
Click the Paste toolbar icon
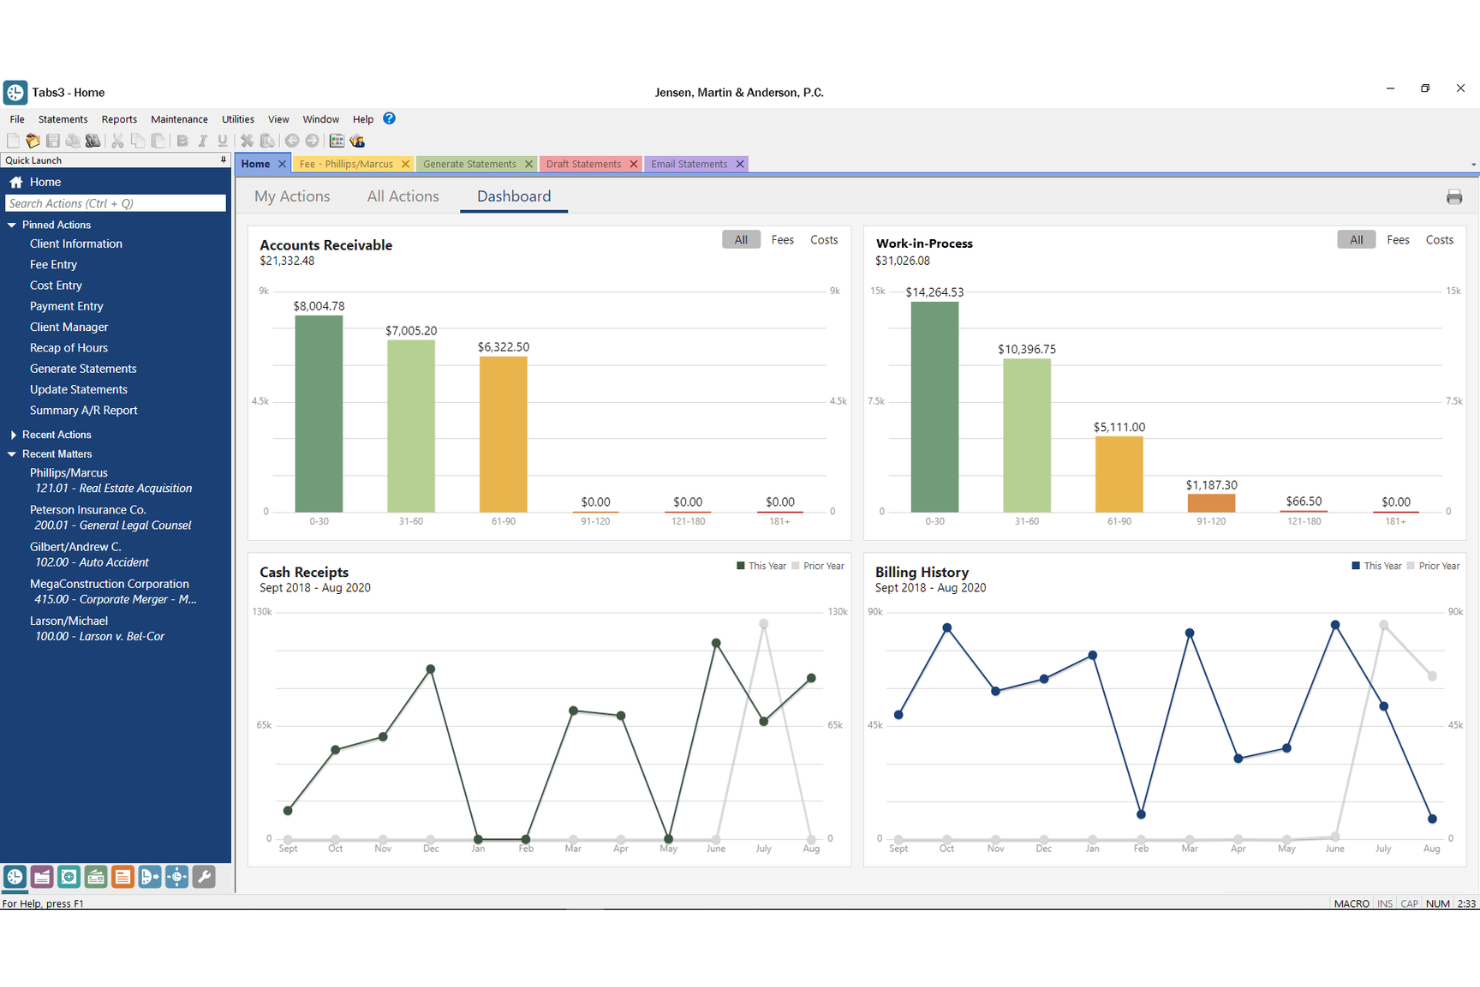pyautogui.click(x=158, y=141)
